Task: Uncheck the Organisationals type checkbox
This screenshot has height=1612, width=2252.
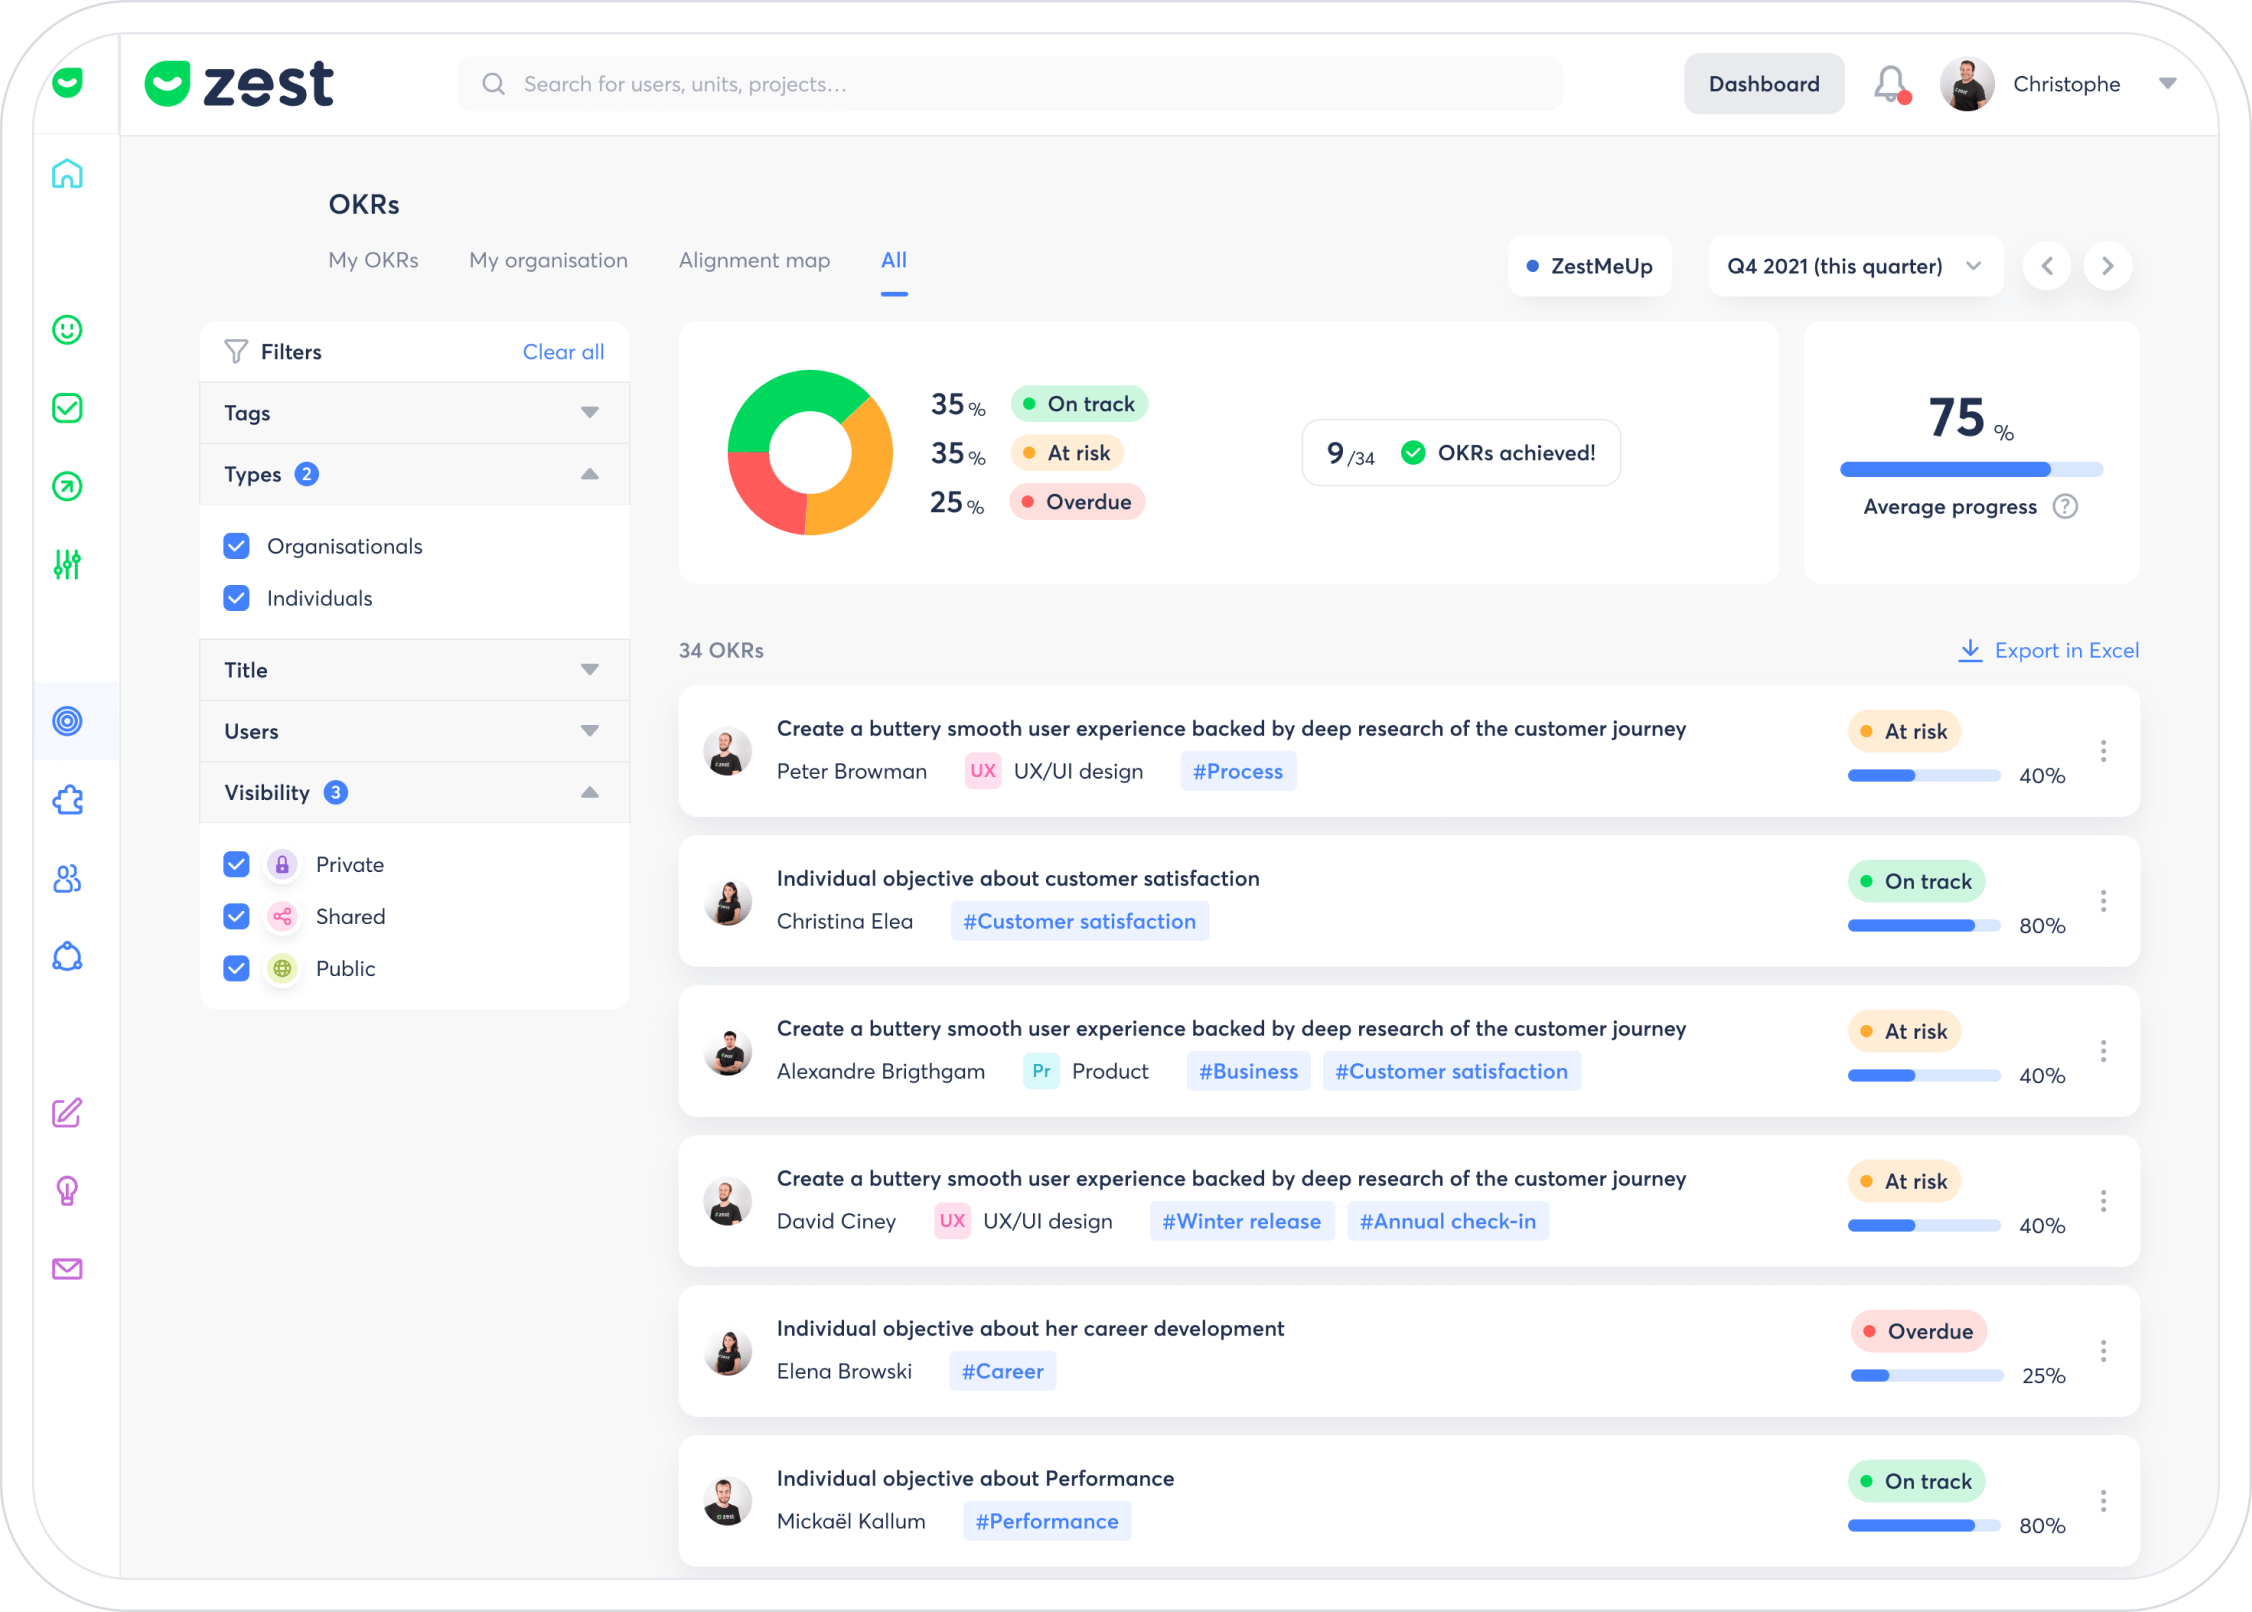Action: pyautogui.click(x=237, y=546)
